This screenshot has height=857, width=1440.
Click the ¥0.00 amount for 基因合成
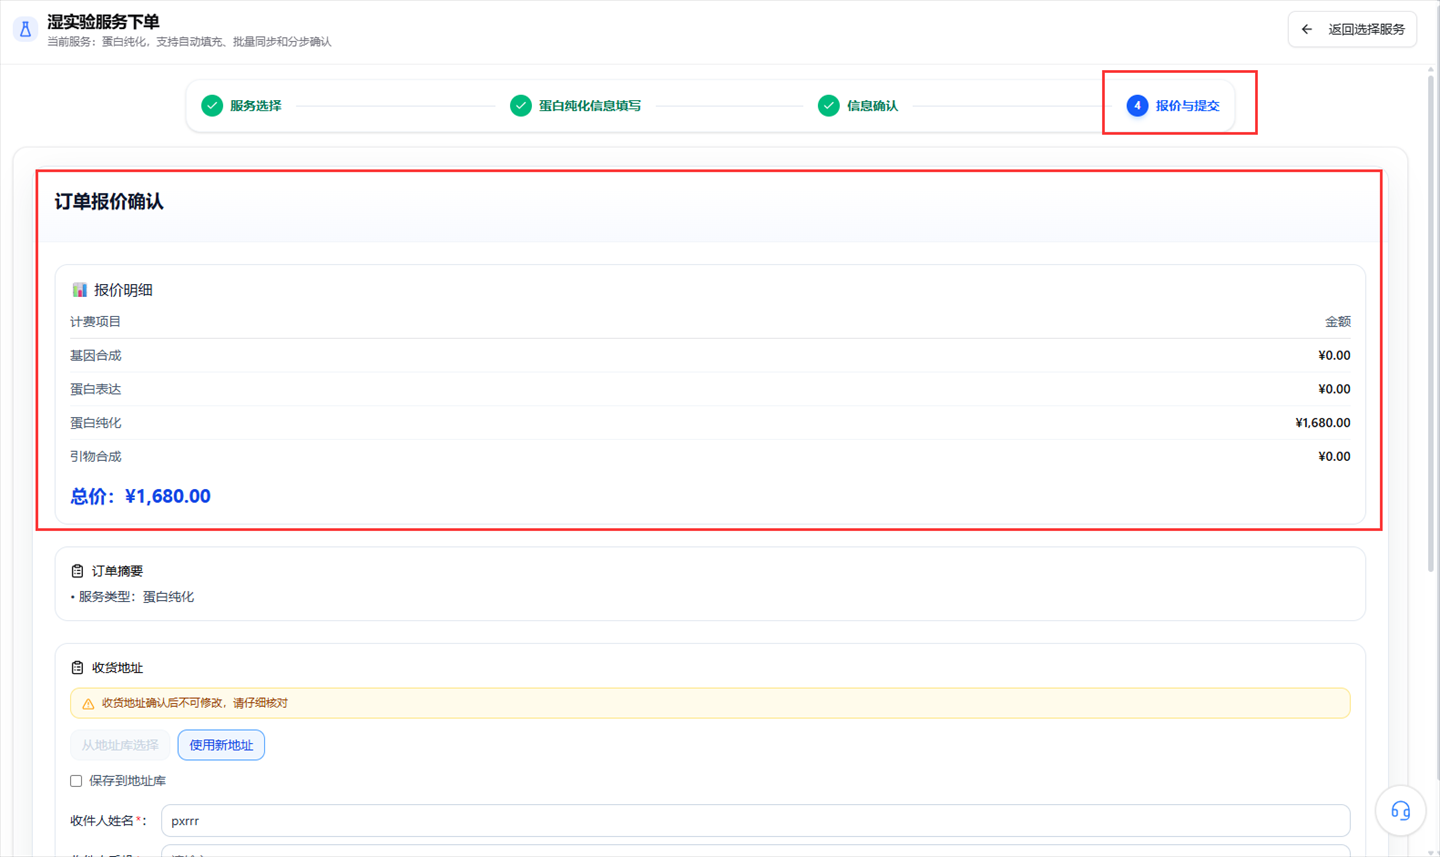(1334, 356)
